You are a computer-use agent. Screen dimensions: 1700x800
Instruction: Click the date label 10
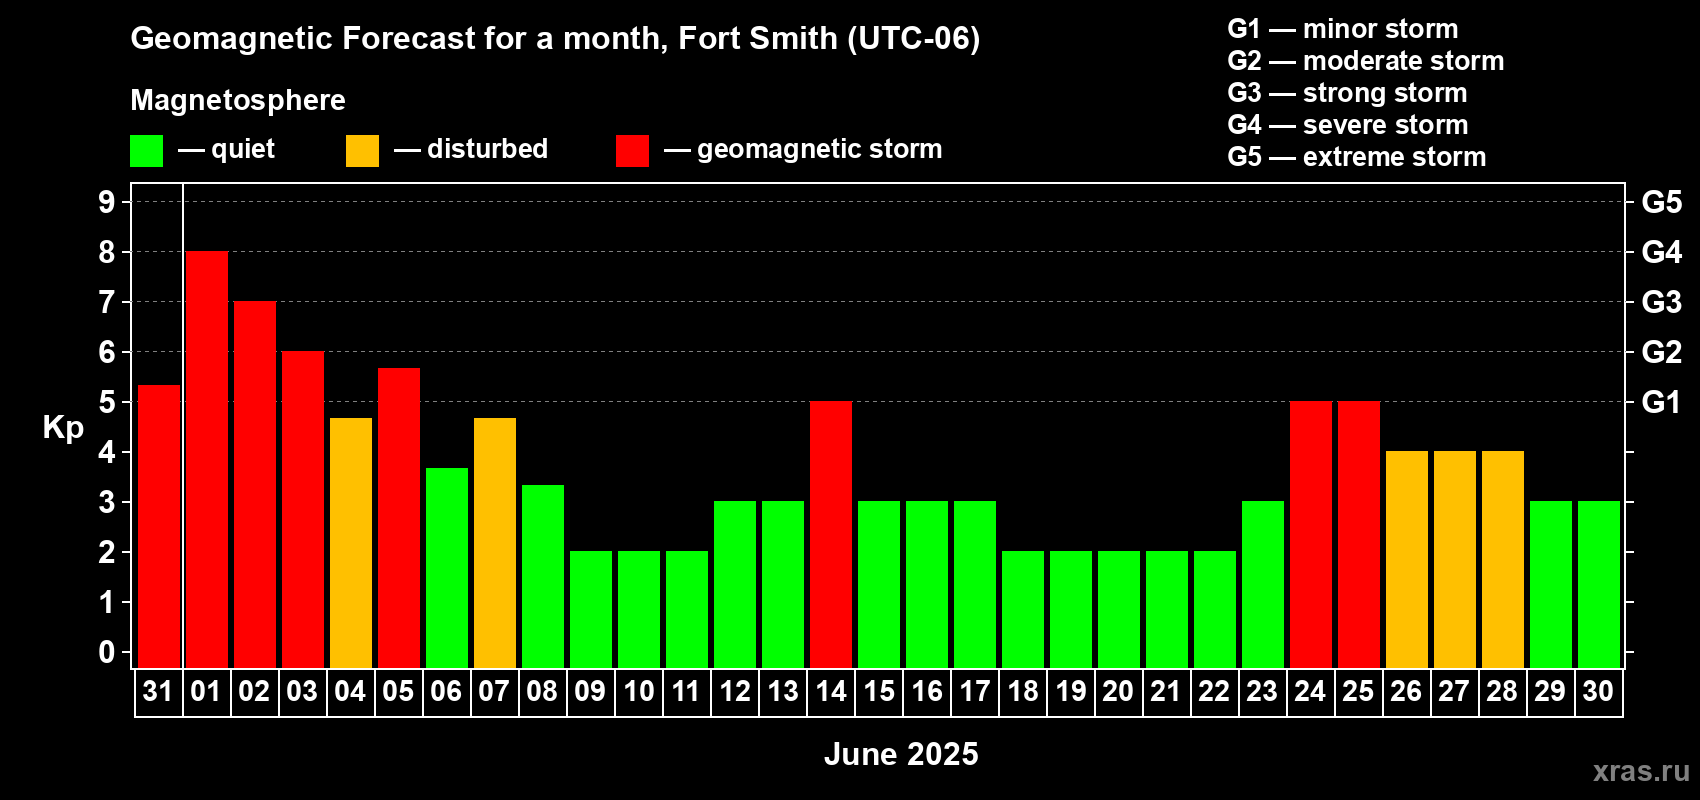(638, 691)
